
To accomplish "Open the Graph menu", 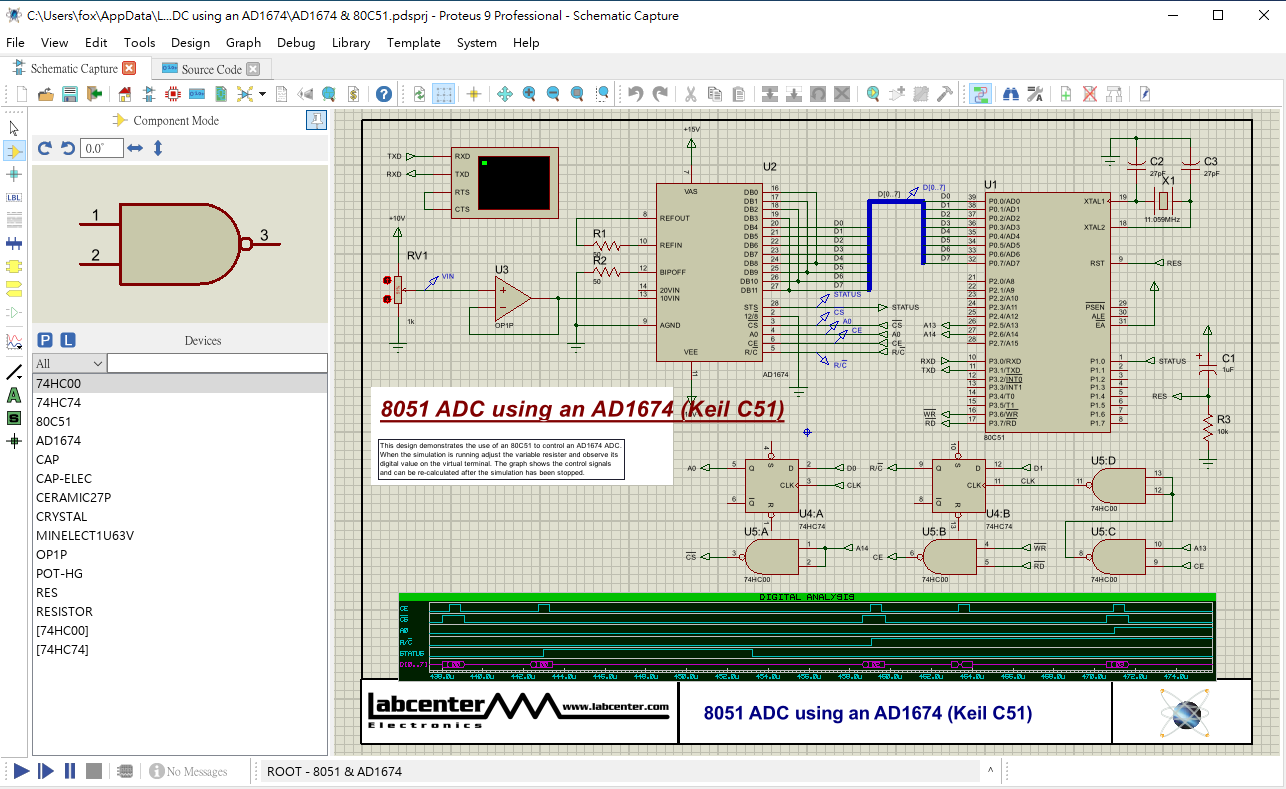I will pyautogui.click(x=243, y=43).
